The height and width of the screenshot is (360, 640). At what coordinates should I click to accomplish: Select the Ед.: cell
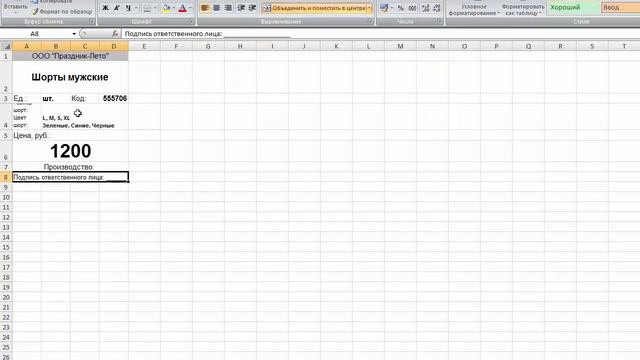tap(27, 98)
